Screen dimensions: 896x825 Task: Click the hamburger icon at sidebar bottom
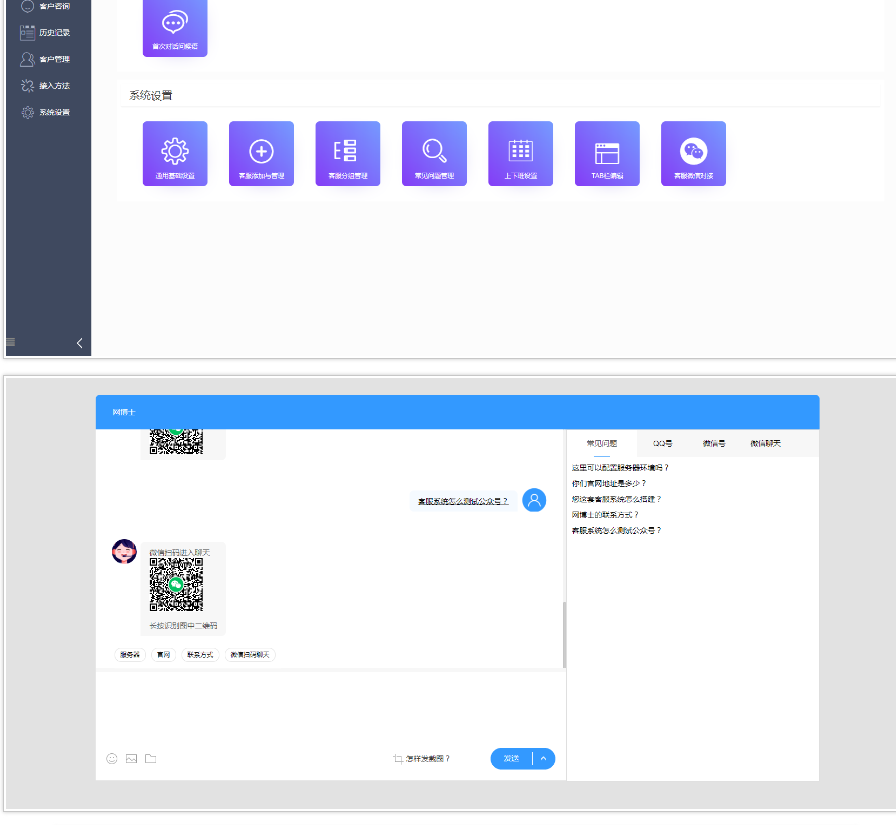click(11, 342)
